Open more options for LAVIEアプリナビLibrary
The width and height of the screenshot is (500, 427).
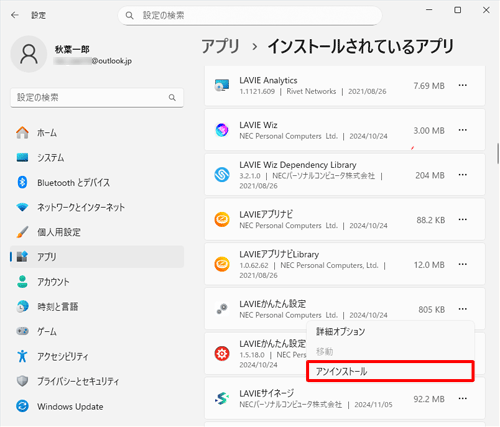463,264
